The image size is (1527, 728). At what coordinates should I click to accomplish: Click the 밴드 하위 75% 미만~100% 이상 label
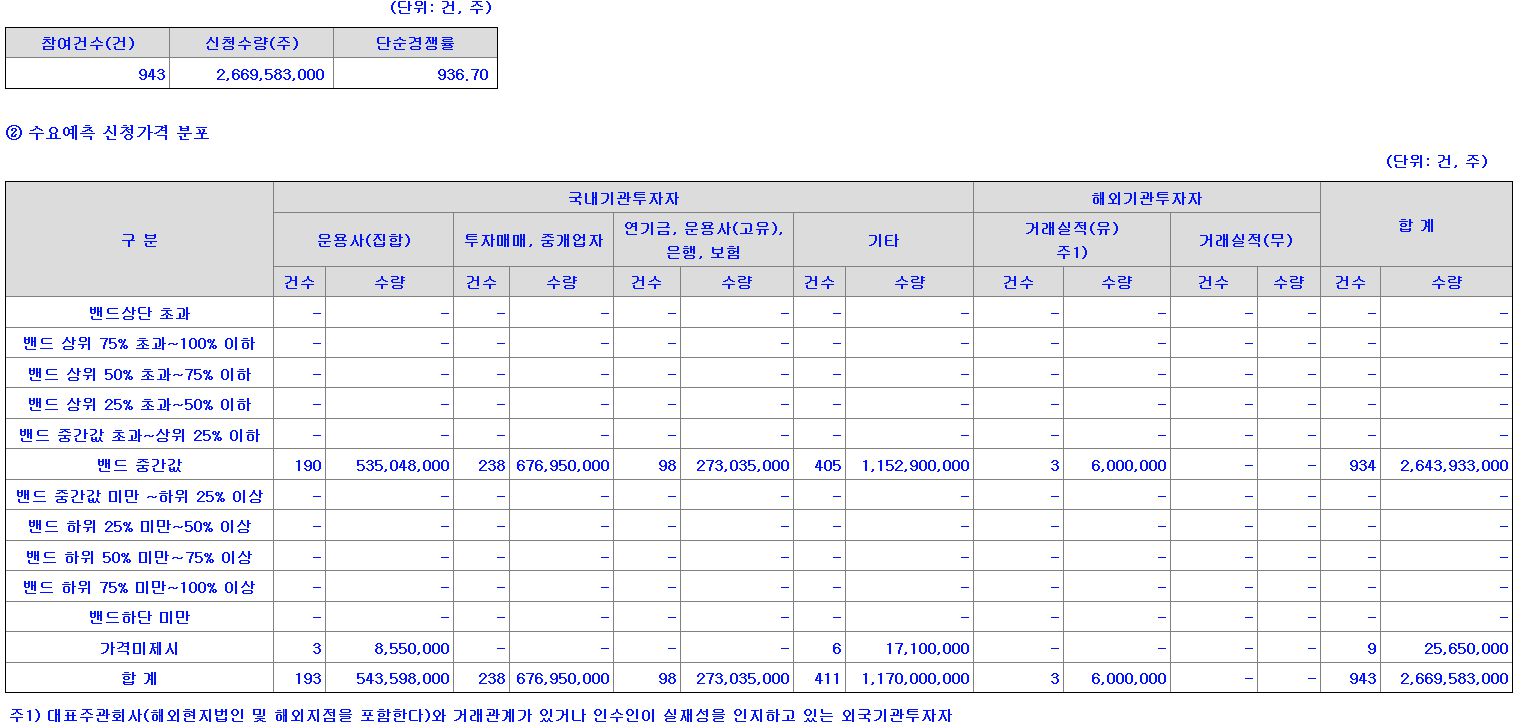[x=139, y=588]
